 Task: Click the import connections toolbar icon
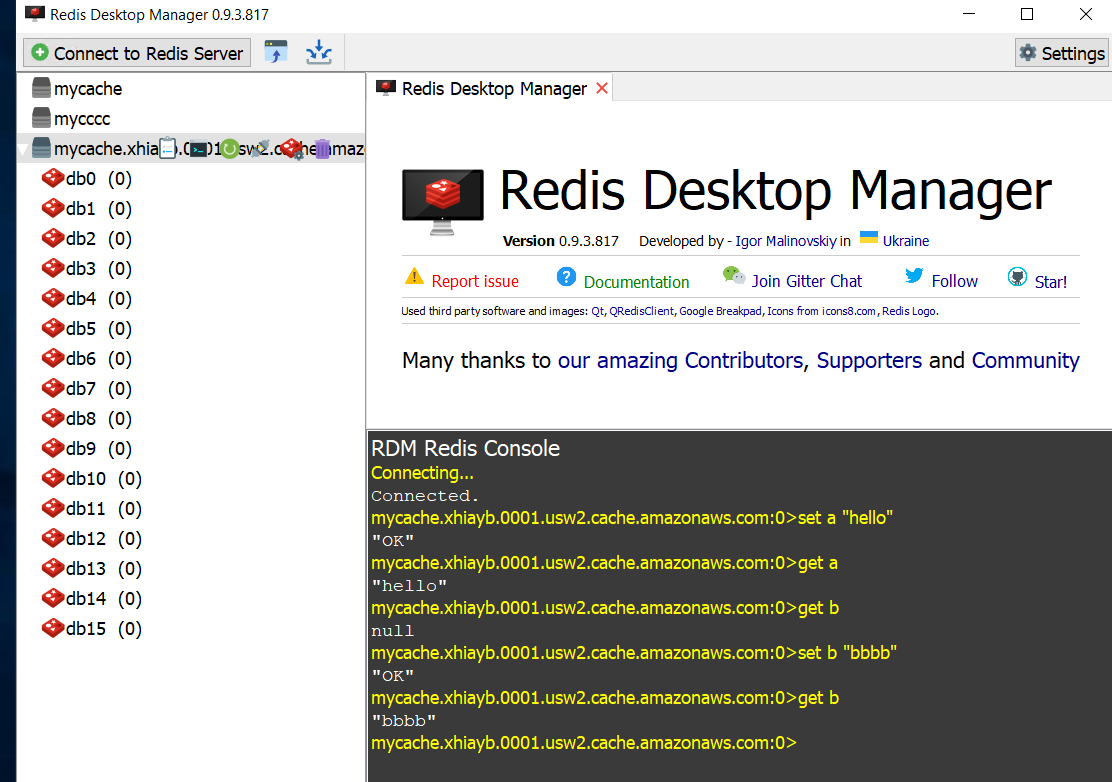pos(276,52)
